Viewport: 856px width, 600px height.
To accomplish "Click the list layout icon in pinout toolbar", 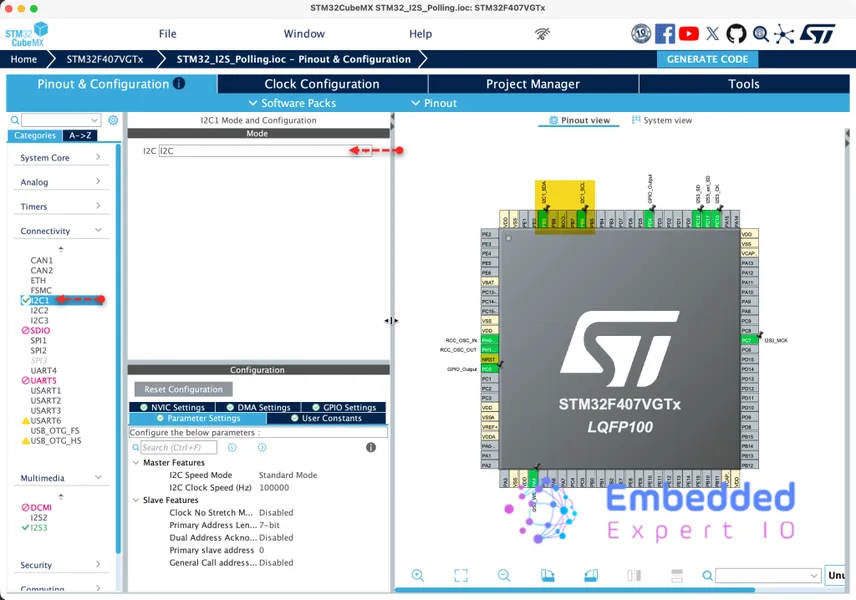I will (677, 575).
